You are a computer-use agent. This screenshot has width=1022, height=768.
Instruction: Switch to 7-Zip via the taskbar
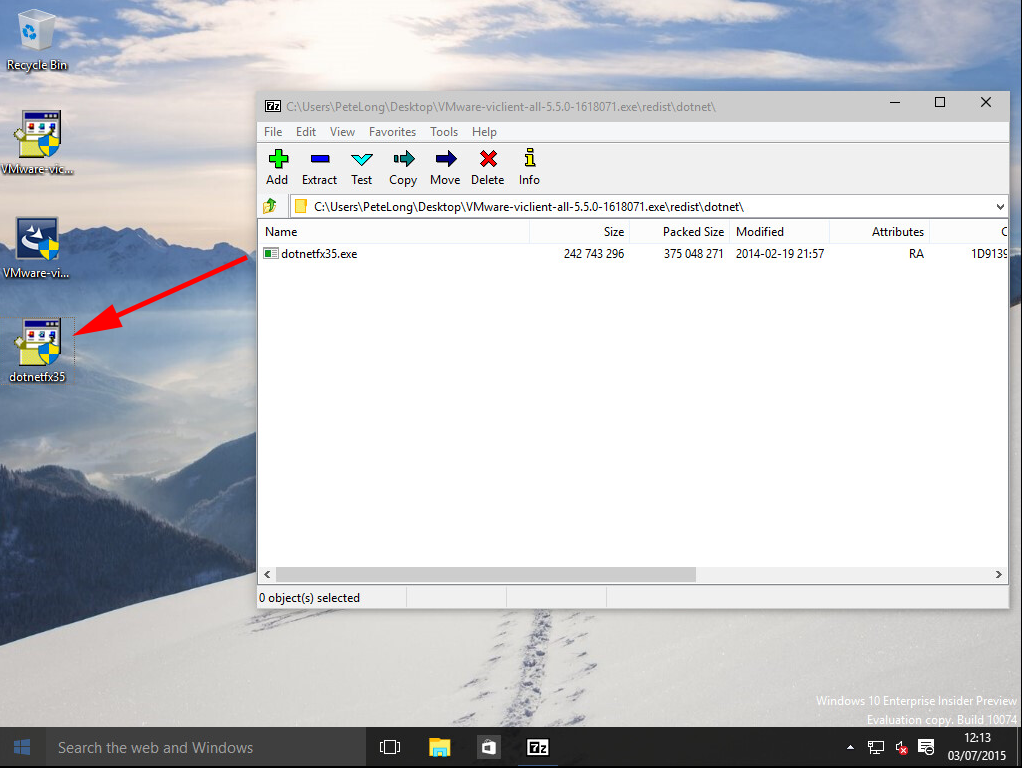coord(538,747)
